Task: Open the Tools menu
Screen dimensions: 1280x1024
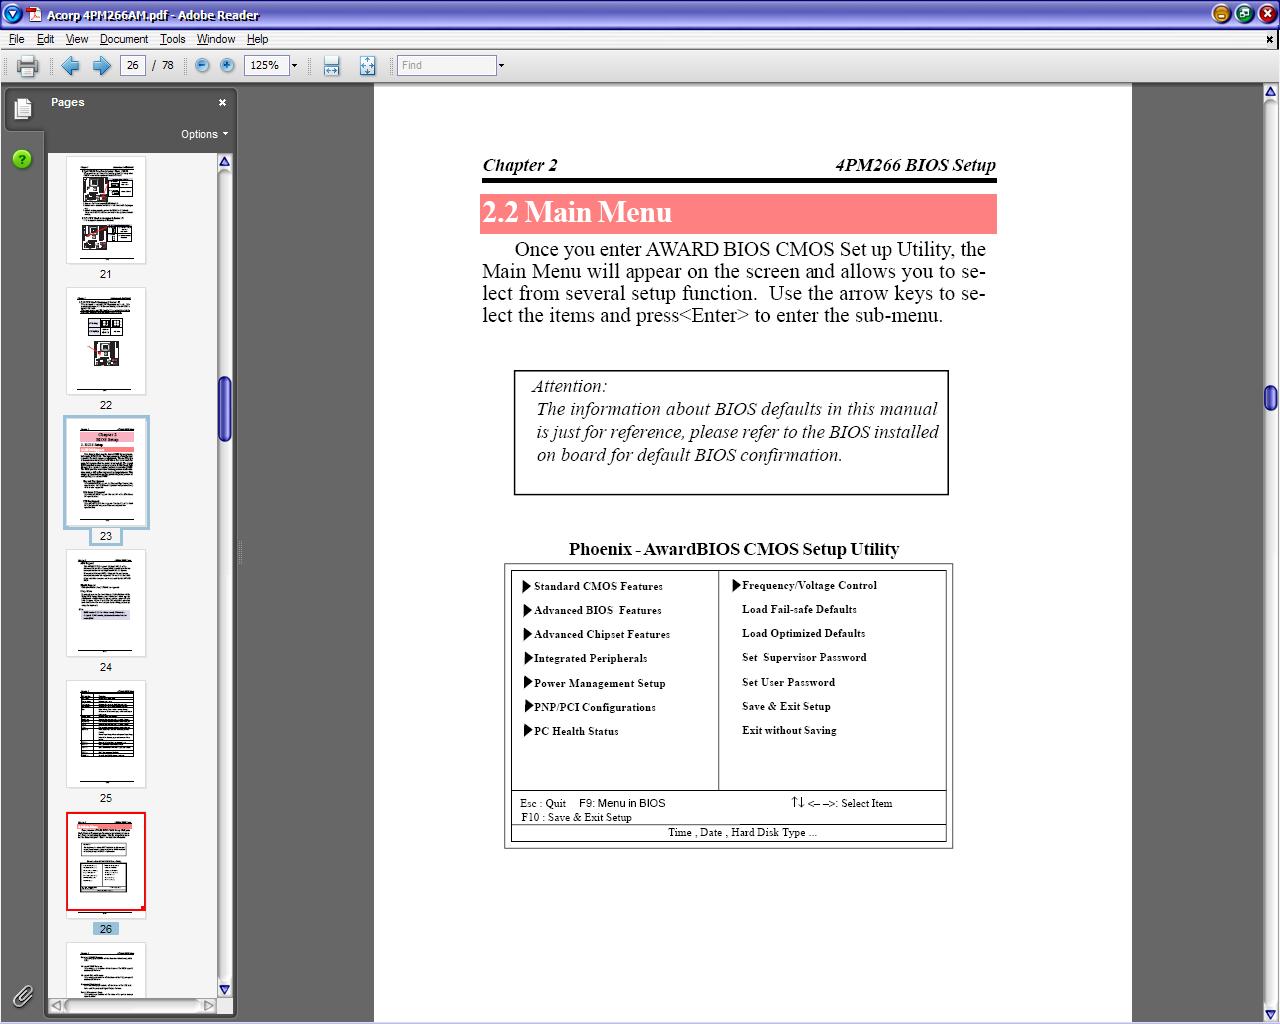Action: (172, 39)
